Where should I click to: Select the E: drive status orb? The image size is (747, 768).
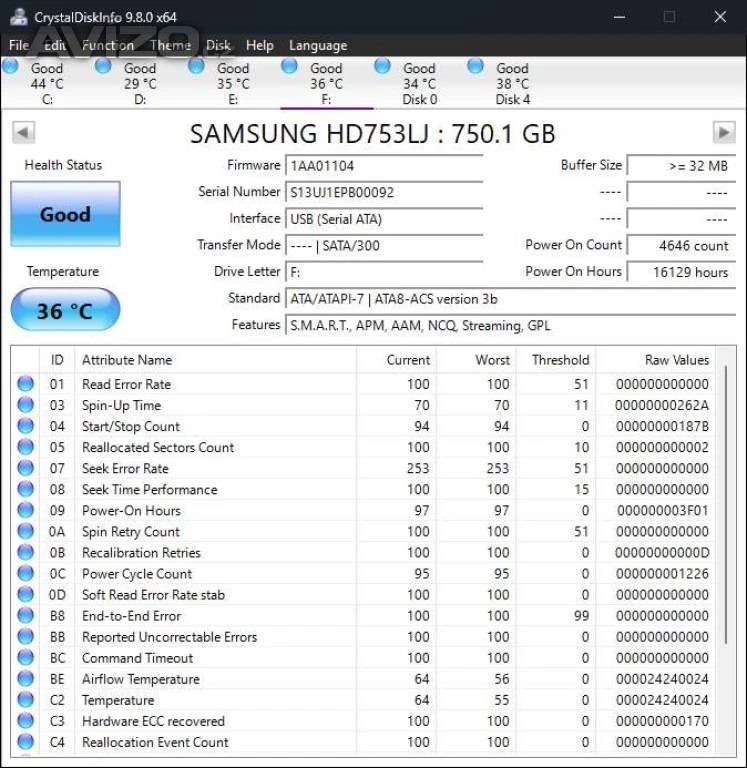(x=197, y=66)
